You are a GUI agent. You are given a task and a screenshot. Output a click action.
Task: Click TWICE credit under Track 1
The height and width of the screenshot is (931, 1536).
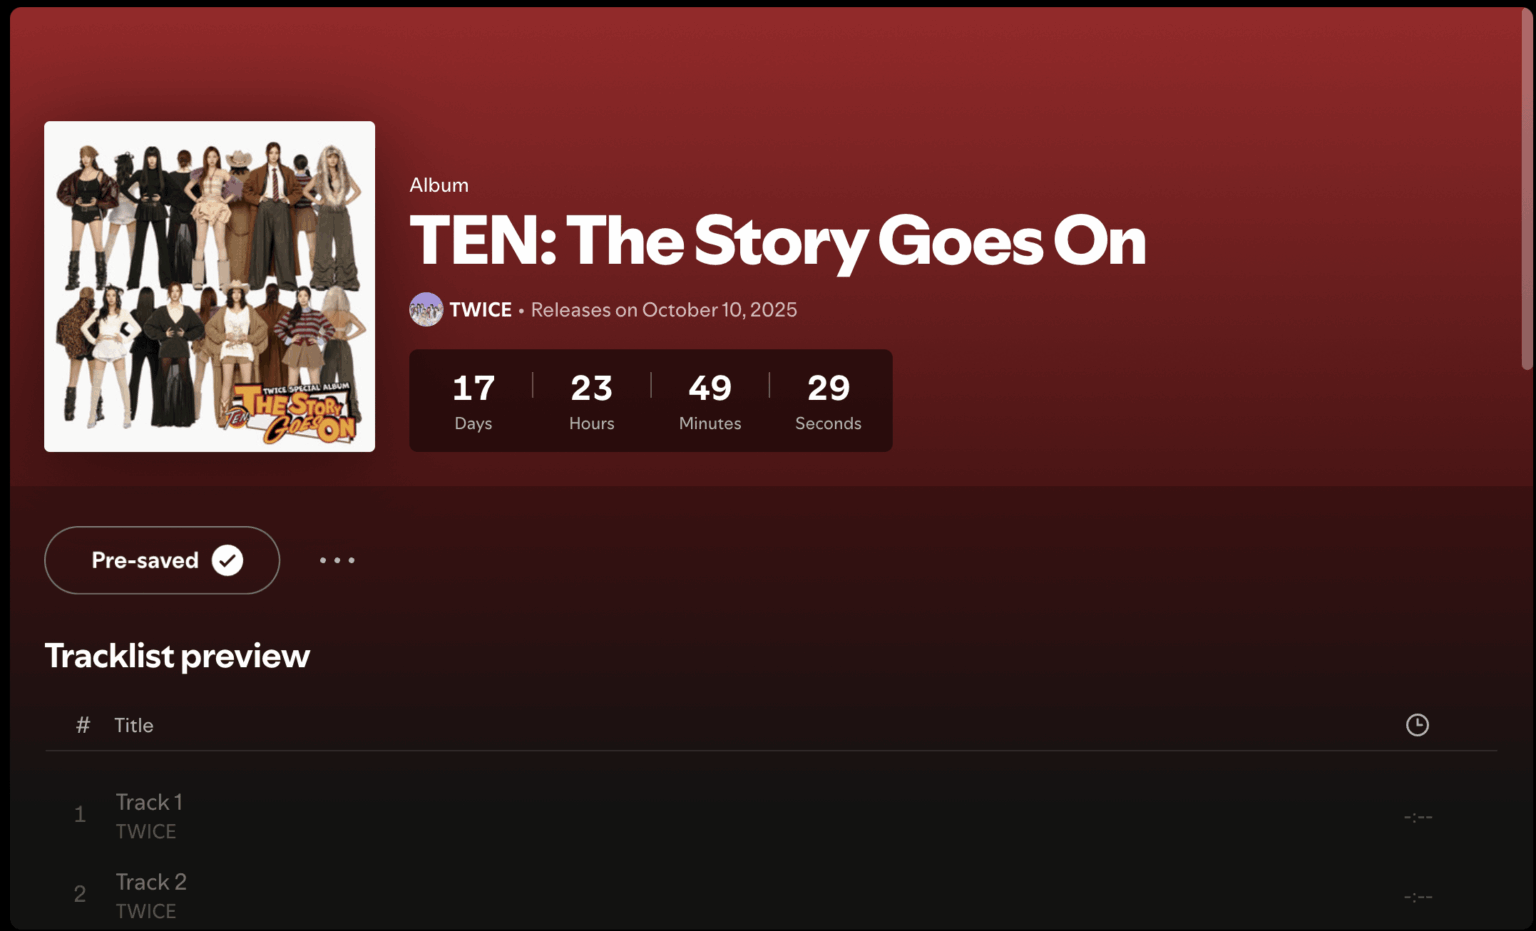tap(146, 830)
